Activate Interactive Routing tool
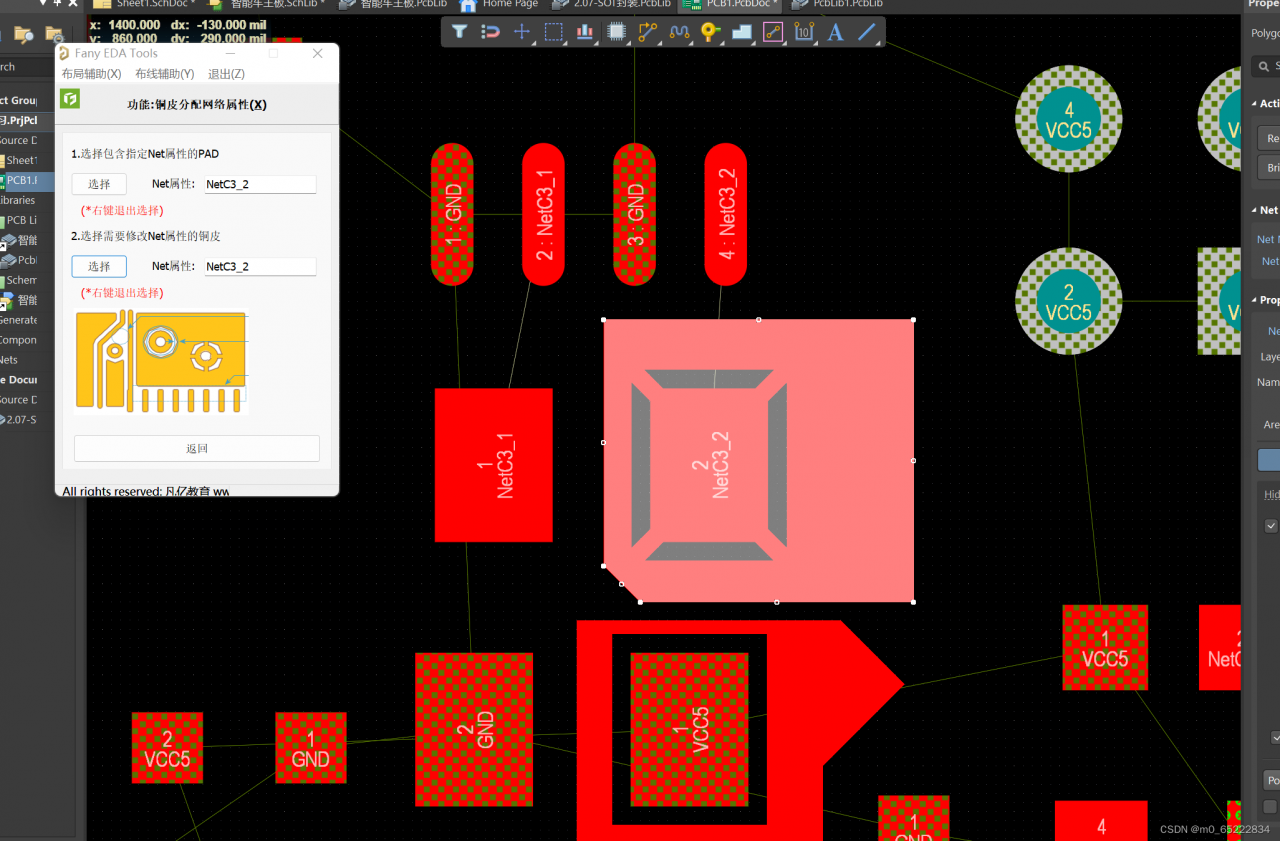1280x841 pixels. pos(647,32)
